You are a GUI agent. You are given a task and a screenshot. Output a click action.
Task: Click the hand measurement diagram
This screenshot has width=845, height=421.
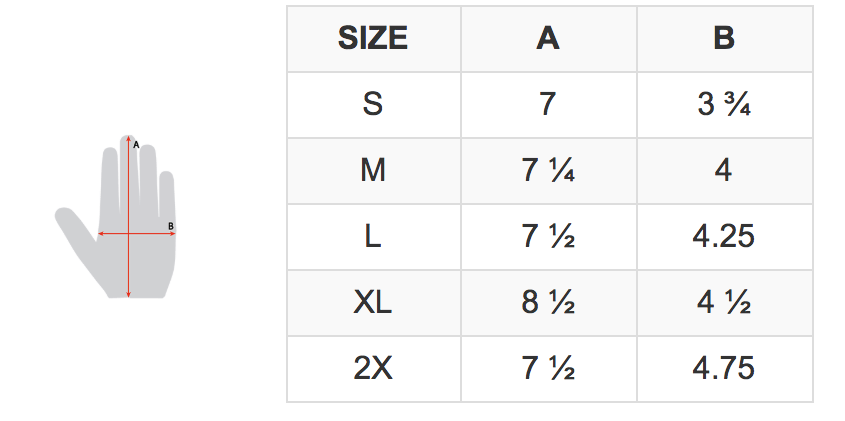pos(115,216)
